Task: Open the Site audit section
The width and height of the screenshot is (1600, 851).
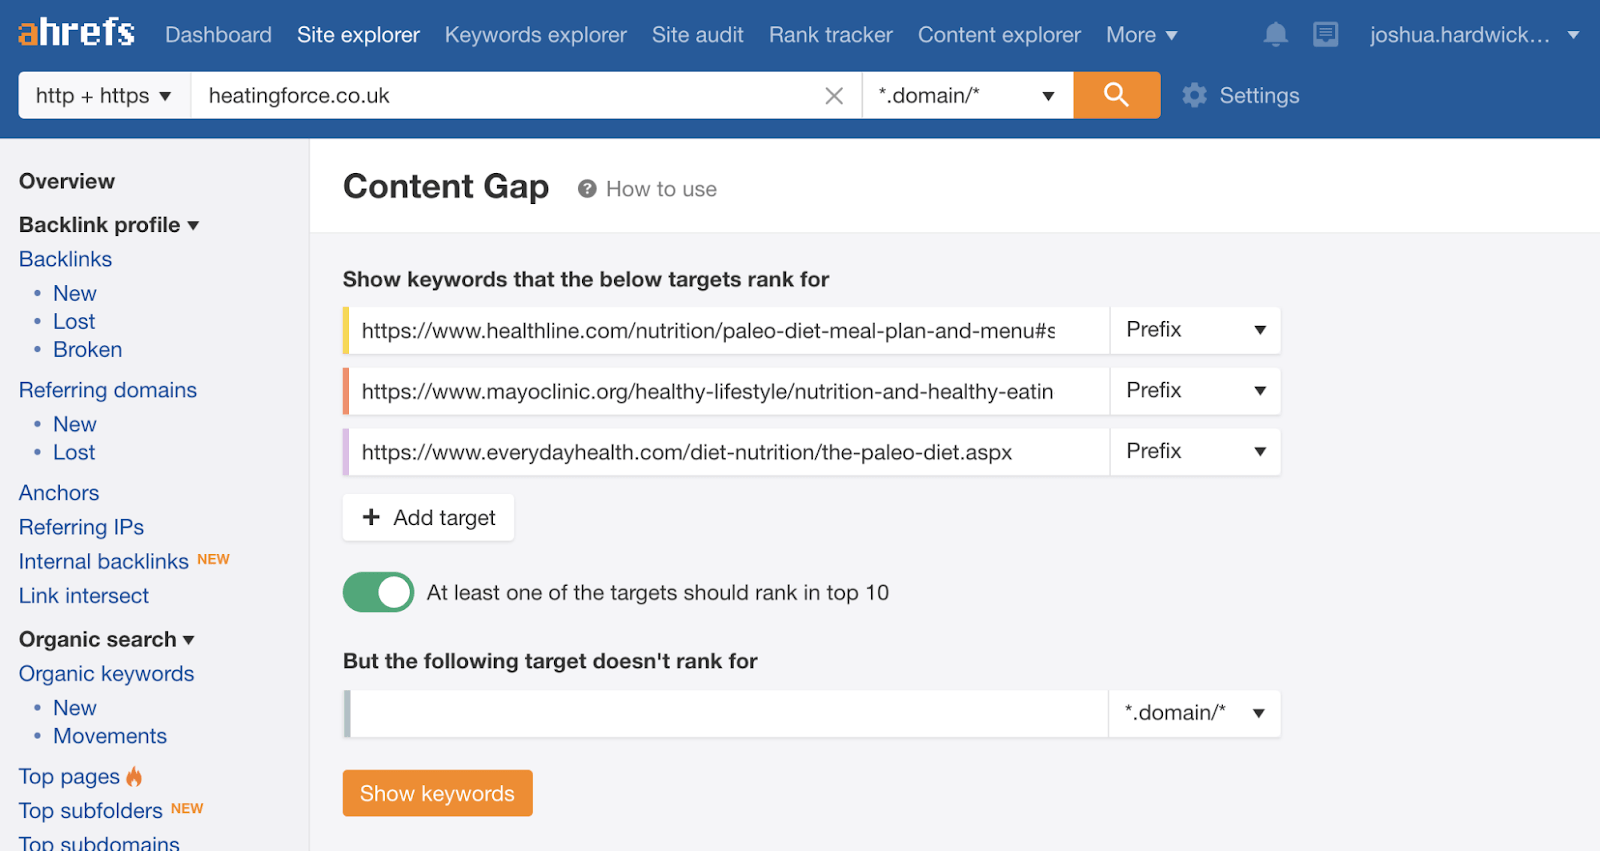Action: (697, 35)
